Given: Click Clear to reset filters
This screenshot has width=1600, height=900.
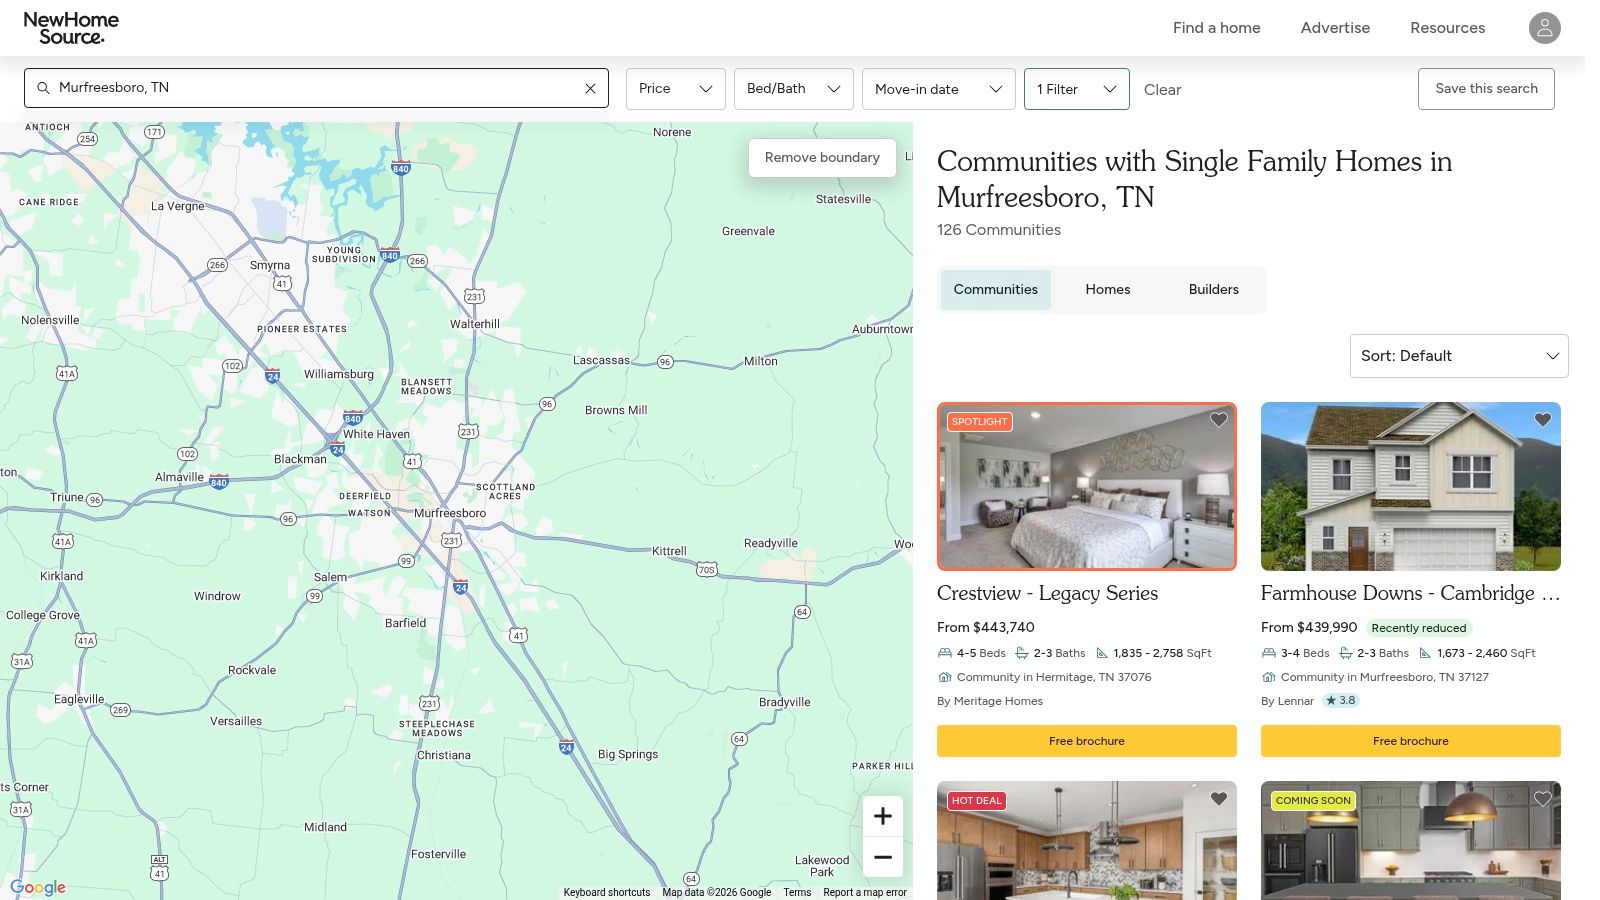Looking at the screenshot, I should click(1162, 90).
